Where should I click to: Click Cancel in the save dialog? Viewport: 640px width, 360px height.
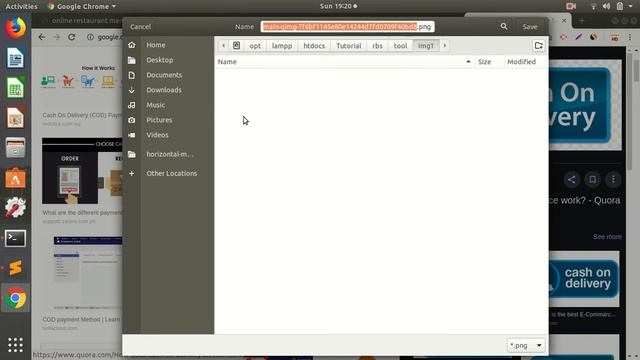[140, 27]
